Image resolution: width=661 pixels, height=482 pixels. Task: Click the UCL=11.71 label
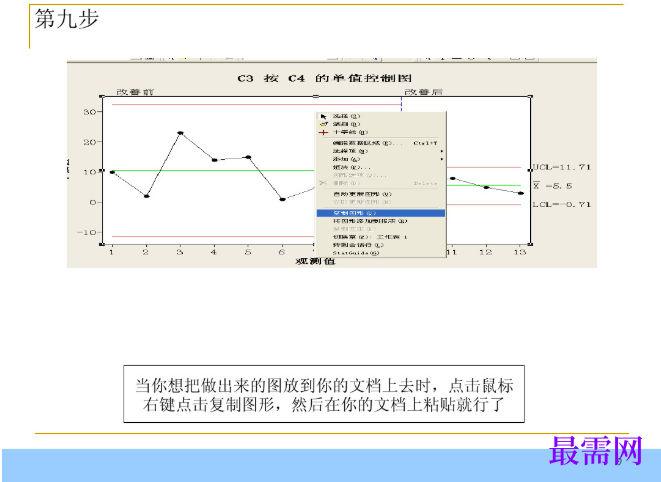coord(562,167)
